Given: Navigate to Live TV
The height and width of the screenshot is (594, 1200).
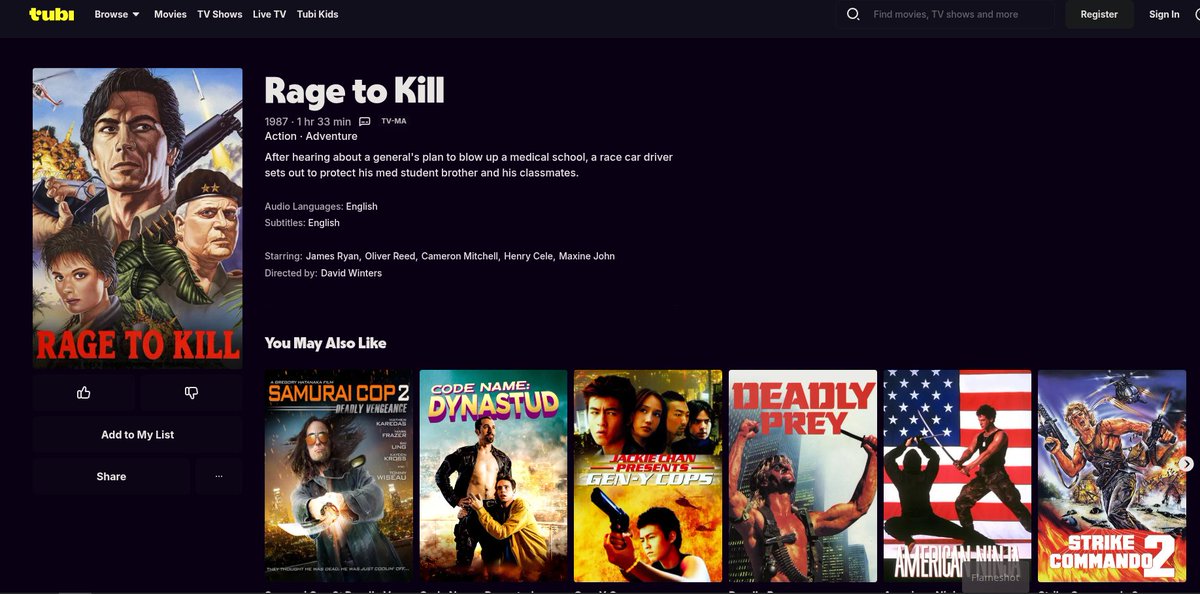Looking at the screenshot, I should (x=269, y=14).
